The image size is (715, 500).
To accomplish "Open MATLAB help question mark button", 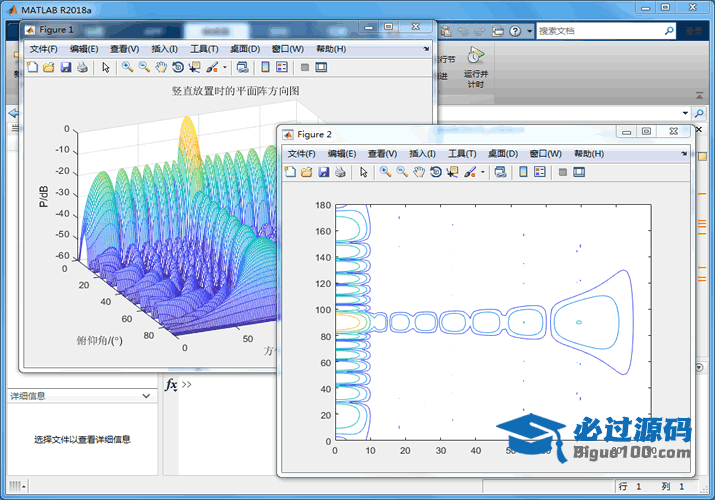I will point(515,31).
